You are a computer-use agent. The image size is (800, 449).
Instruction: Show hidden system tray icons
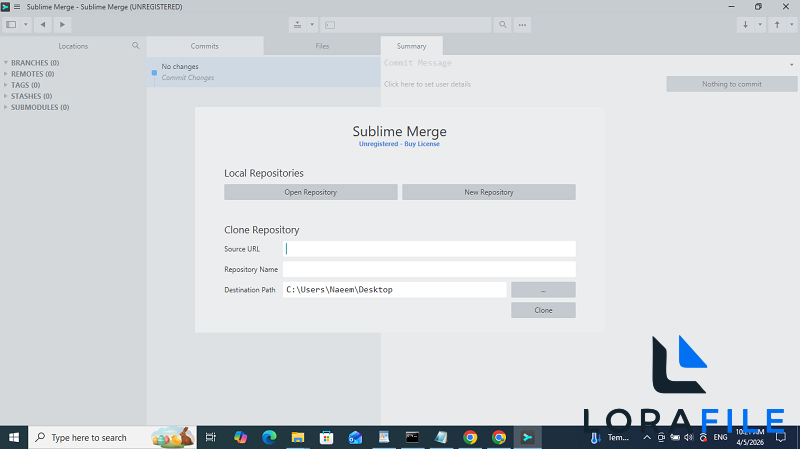pos(647,437)
